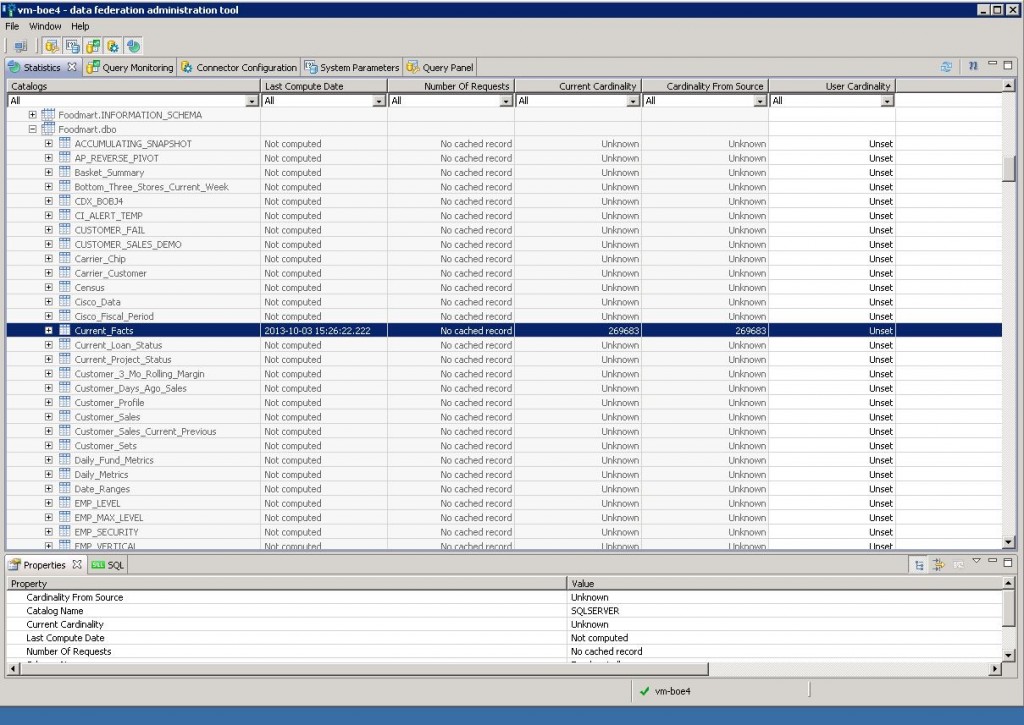The height and width of the screenshot is (725, 1024).
Task: Open the Cardinality From Source filter dropdown
Action: click(x=760, y=101)
